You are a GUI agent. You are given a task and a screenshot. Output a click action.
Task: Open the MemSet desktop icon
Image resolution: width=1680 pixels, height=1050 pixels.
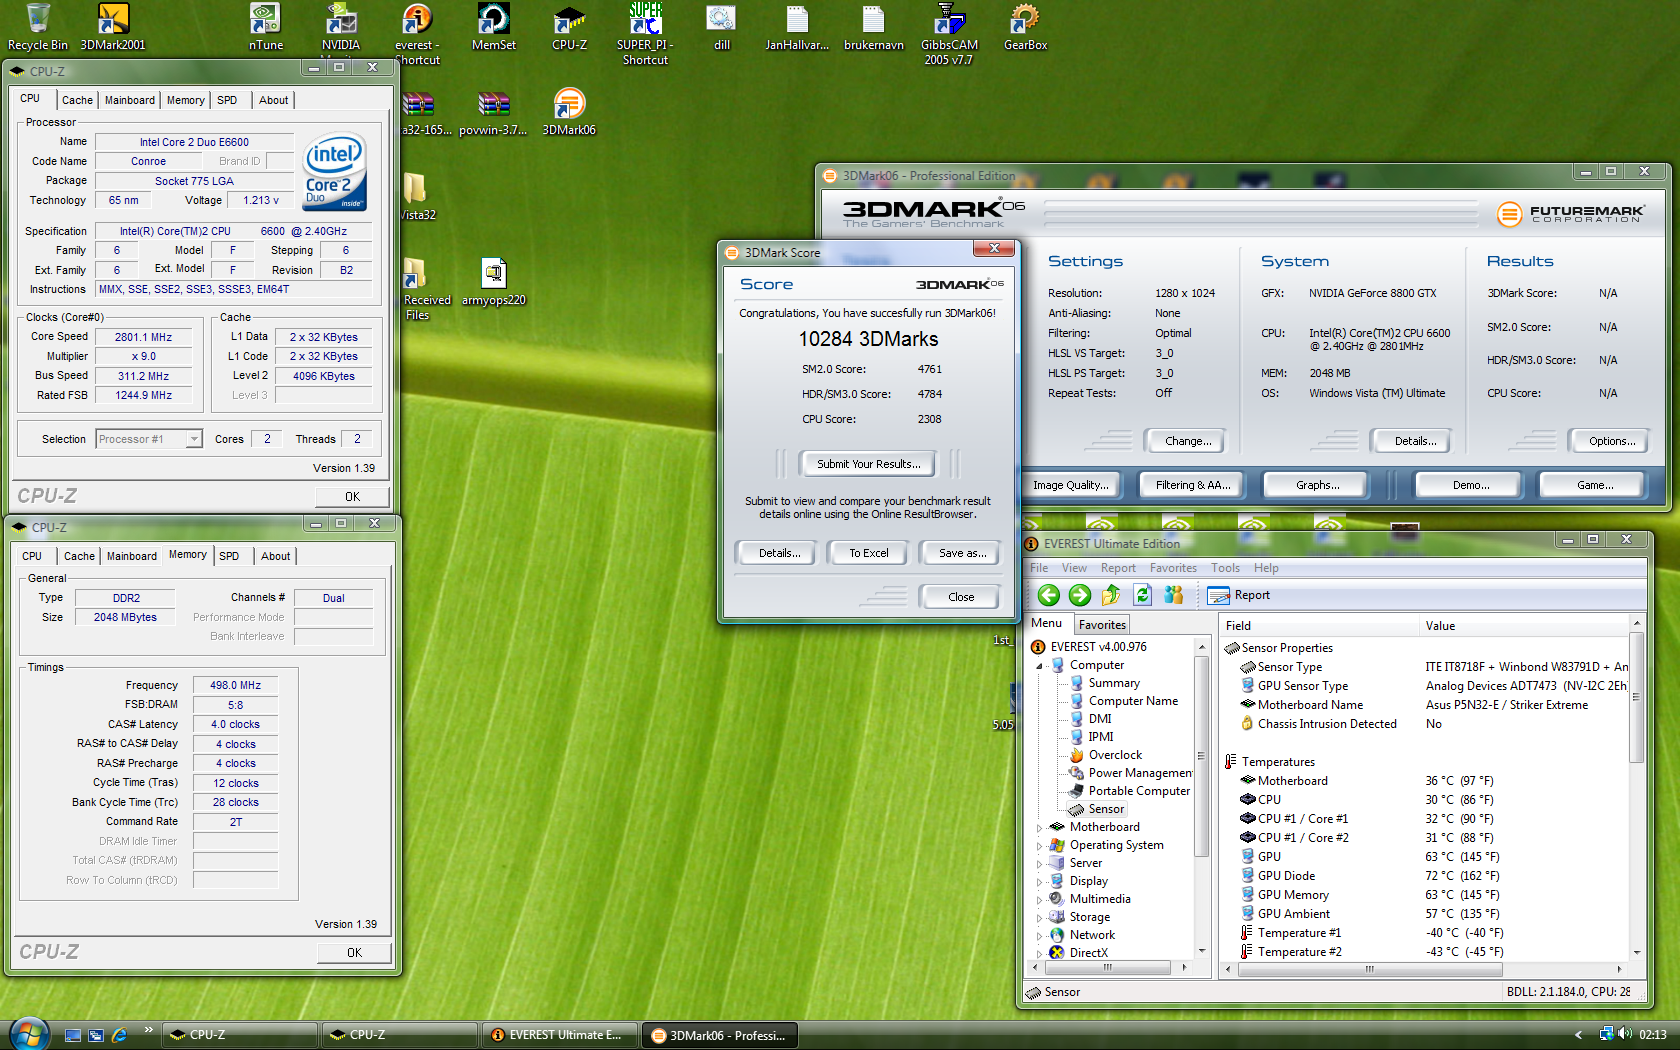[x=494, y=27]
